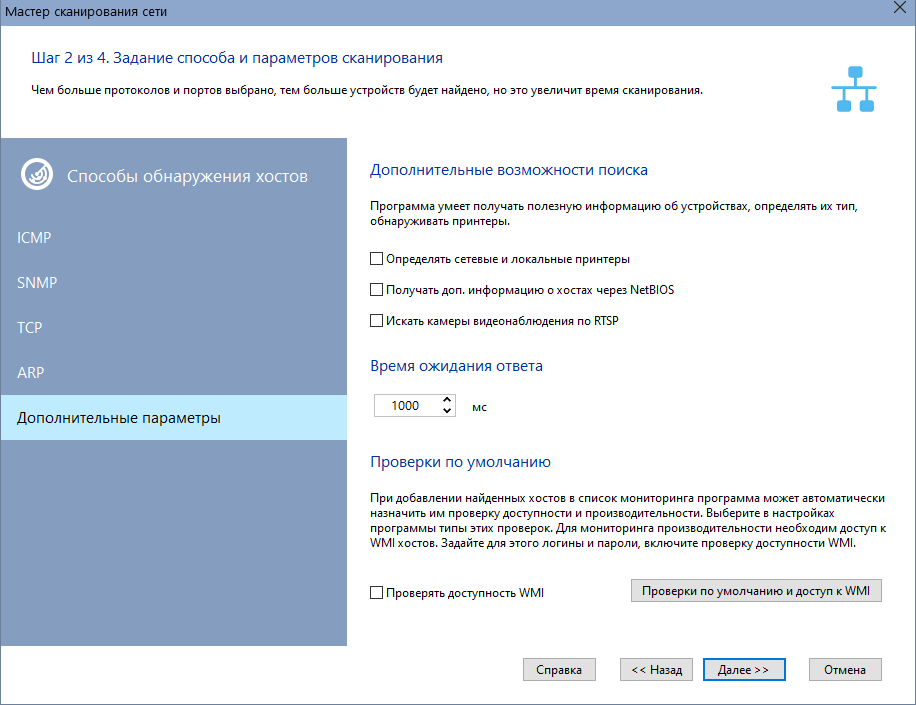Click the Отмена button
Image resolution: width=916 pixels, height=705 pixels.
click(845, 669)
